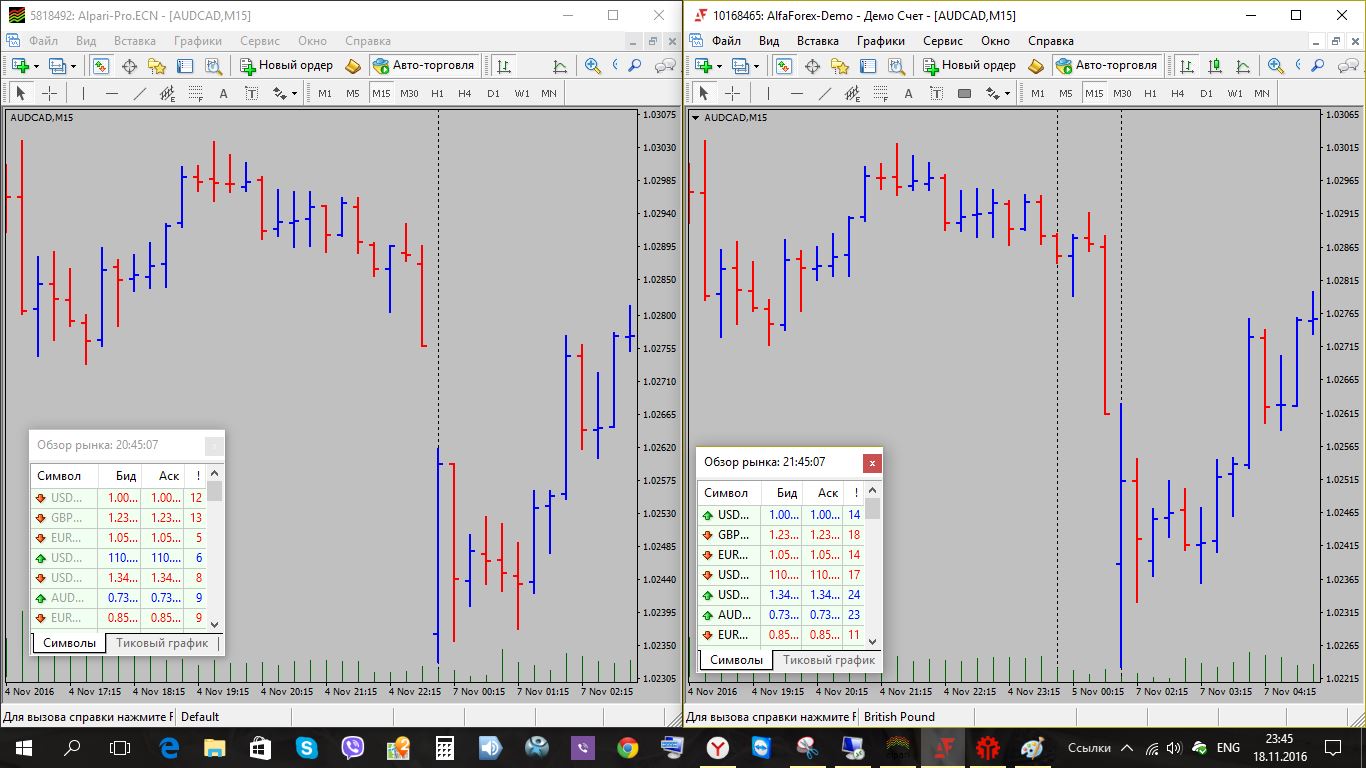Toggle Data Window crosshair-circle icon in Alpari window
Screen dimensions: 1366x768
coord(129,66)
